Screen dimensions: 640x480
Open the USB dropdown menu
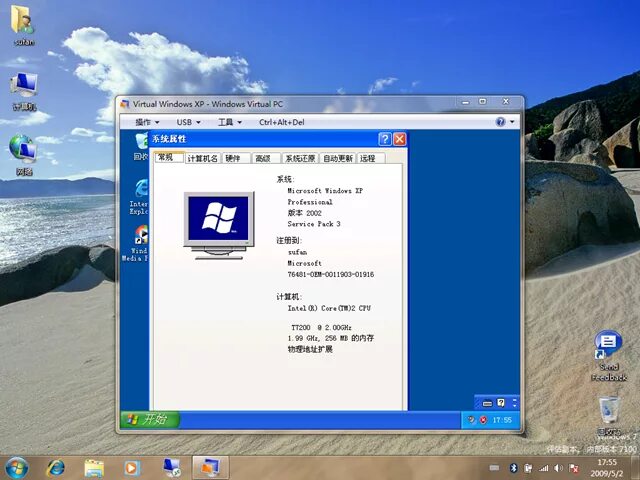pyautogui.click(x=188, y=122)
